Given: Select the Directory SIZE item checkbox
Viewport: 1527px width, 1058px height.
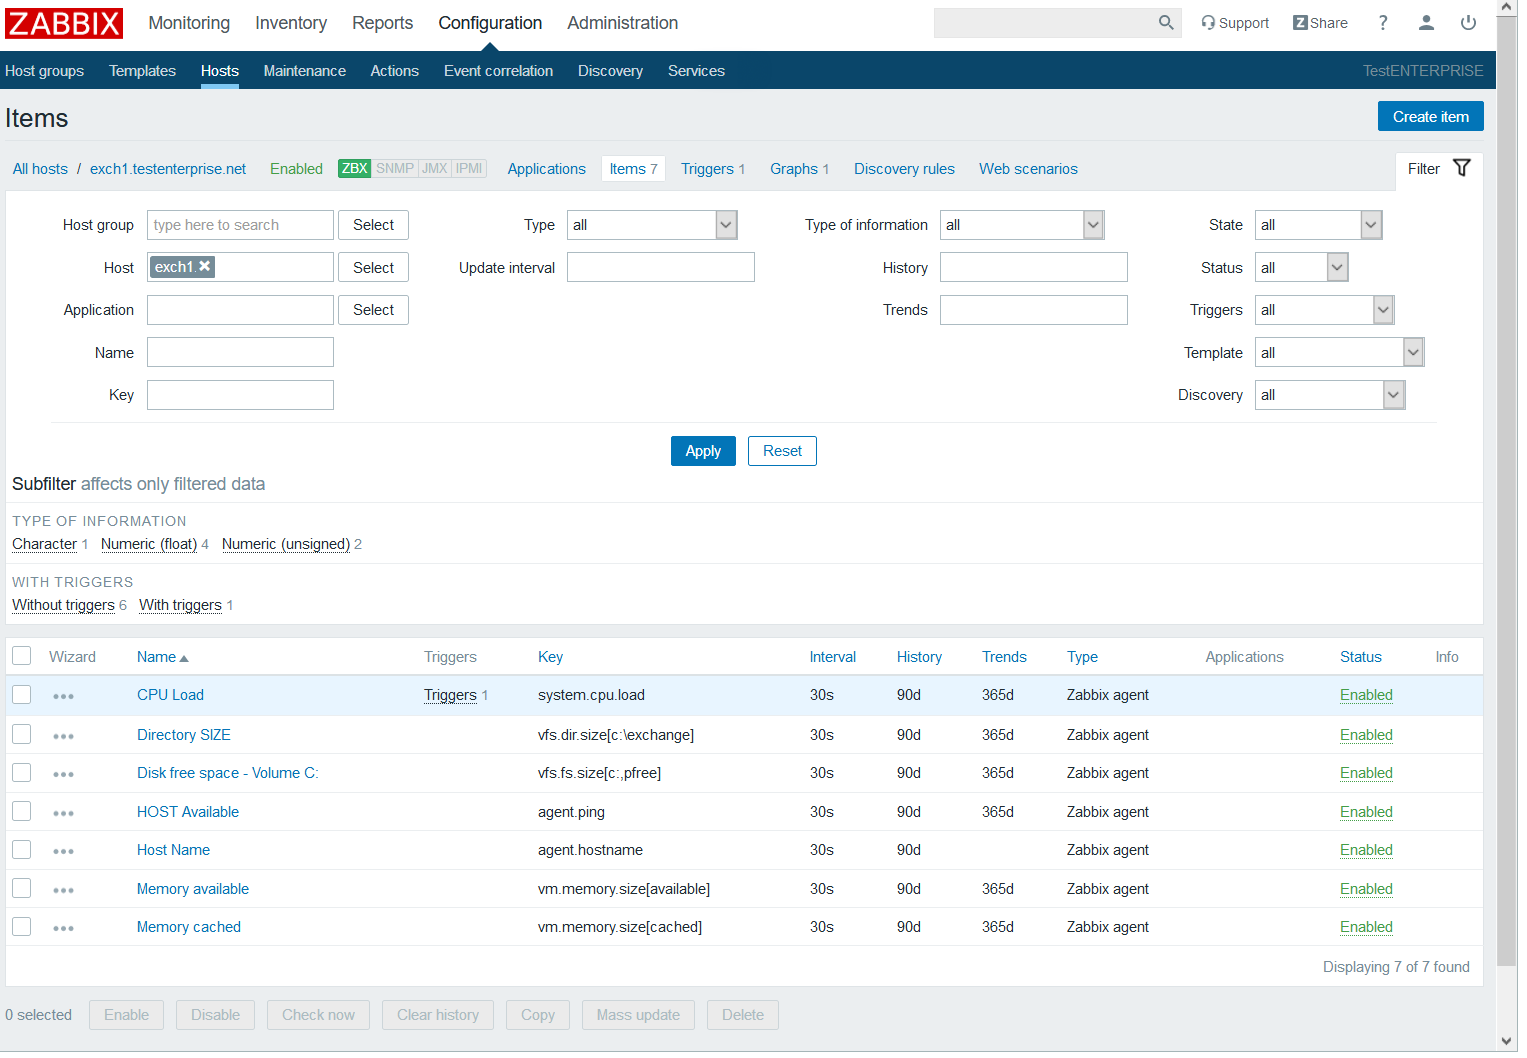Looking at the screenshot, I should [x=22, y=735].
